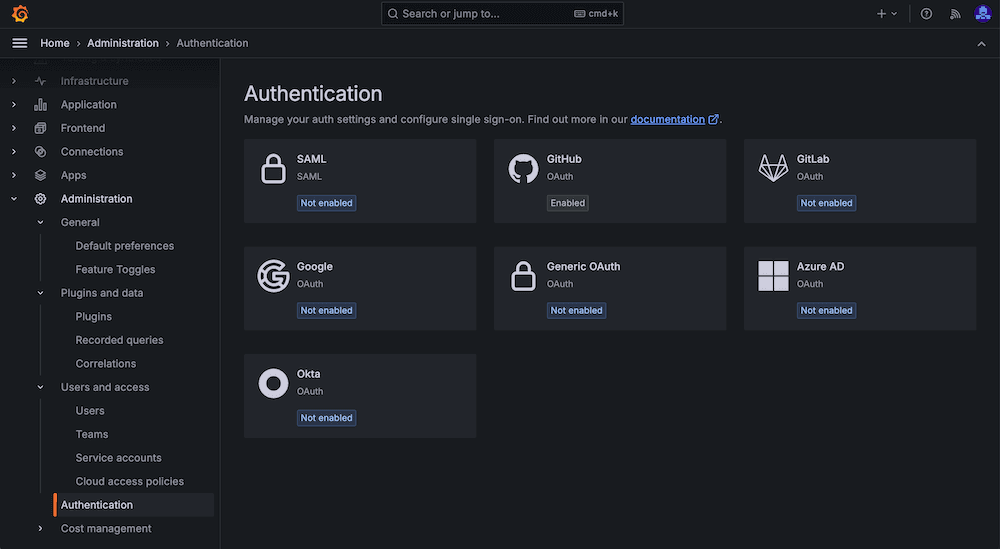Viewport: 1000px width, 549px height.
Task: Go to Users page
Action: click(90, 411)
